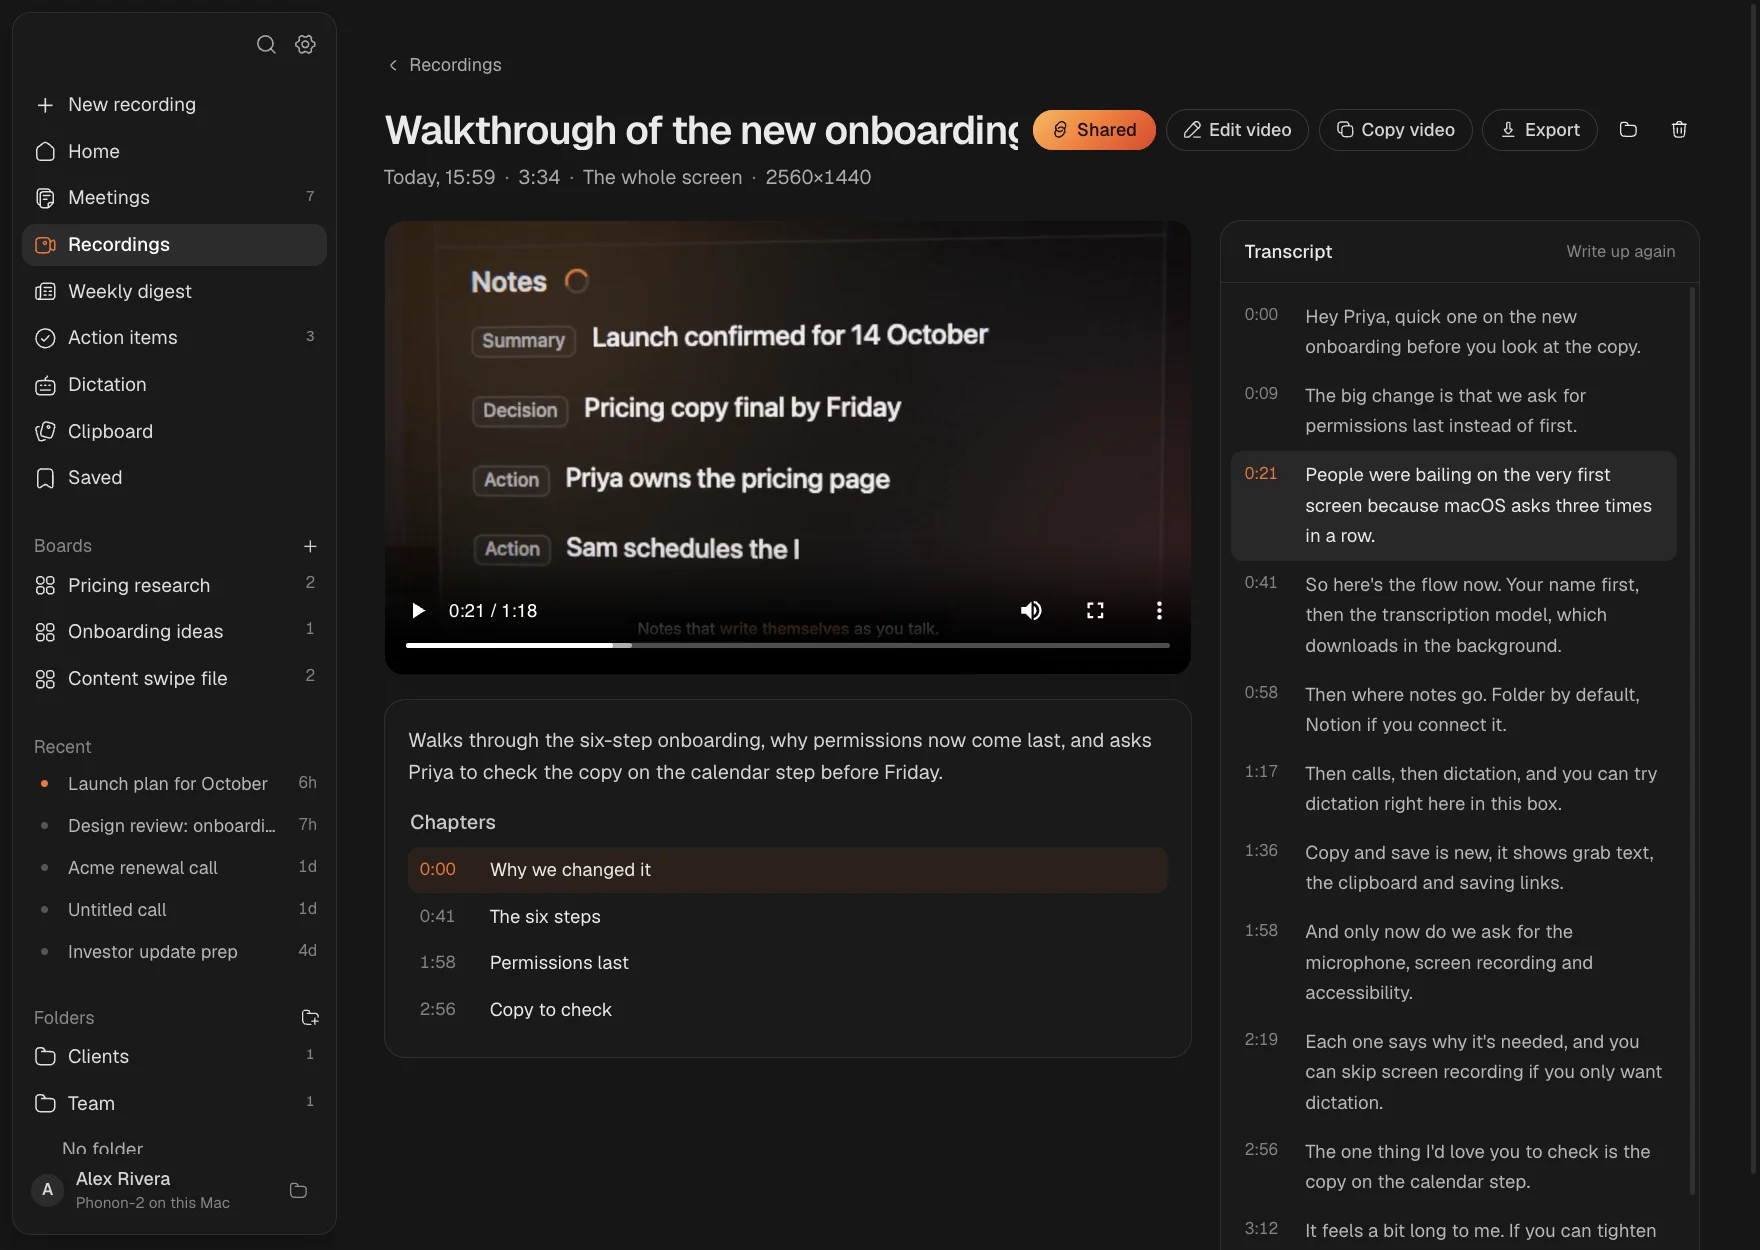Open Pricing research board

[174, 585]
